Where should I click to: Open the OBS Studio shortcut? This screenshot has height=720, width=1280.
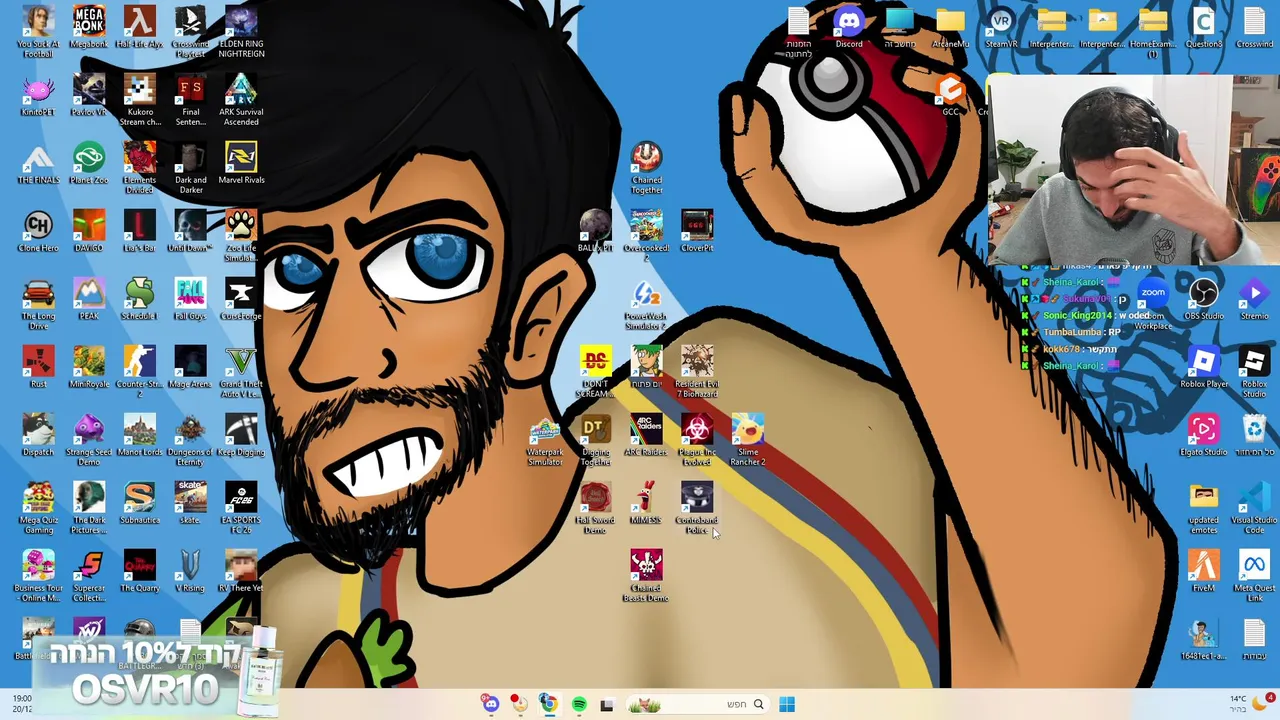1204,300
